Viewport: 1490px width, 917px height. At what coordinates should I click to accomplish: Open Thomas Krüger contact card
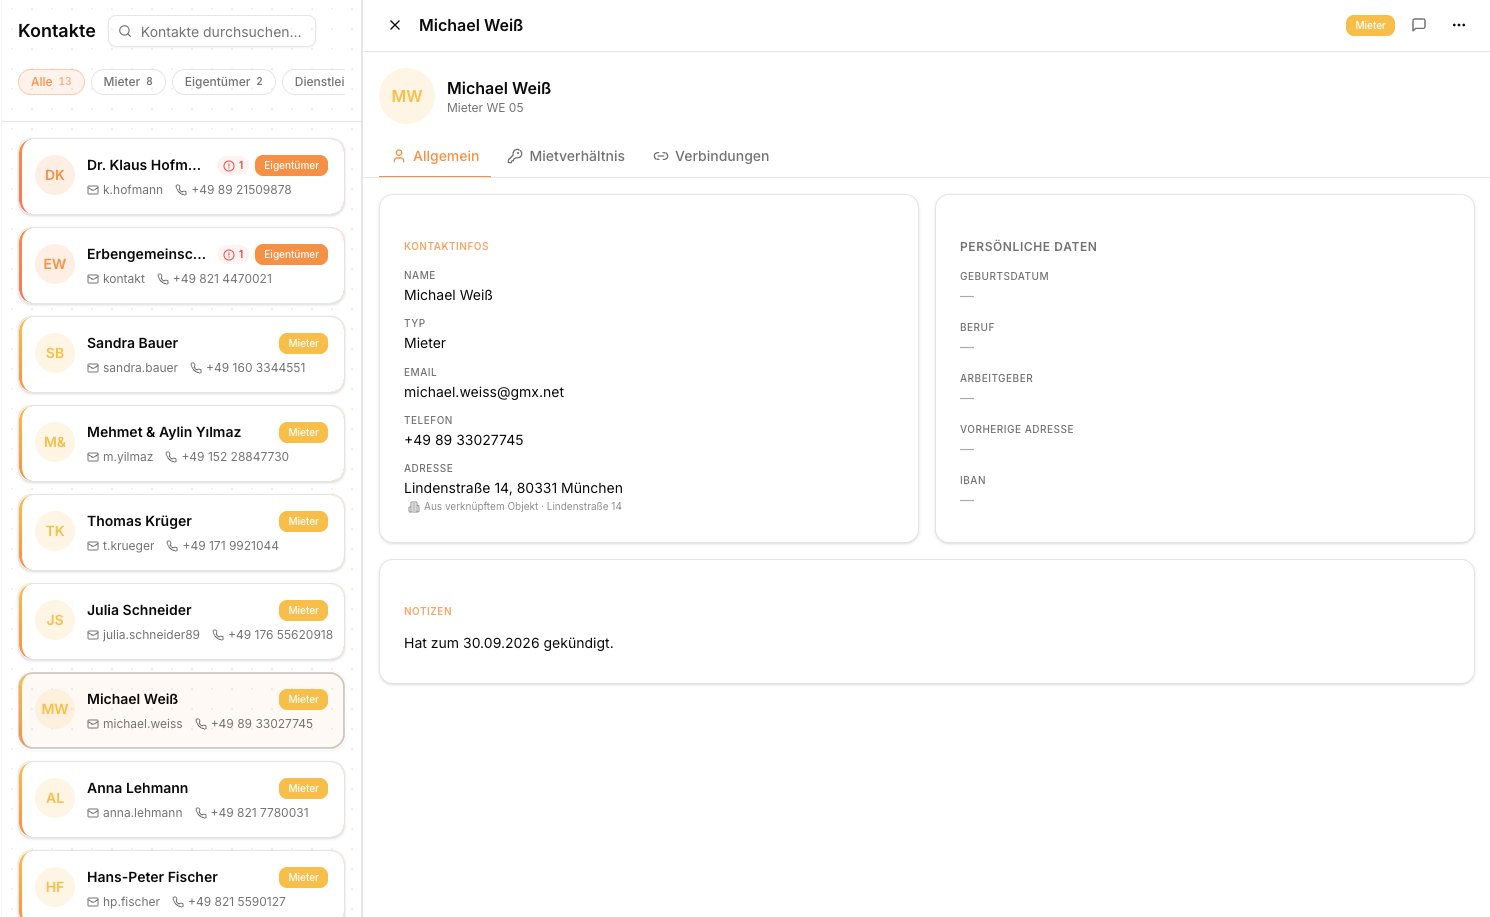182,533
